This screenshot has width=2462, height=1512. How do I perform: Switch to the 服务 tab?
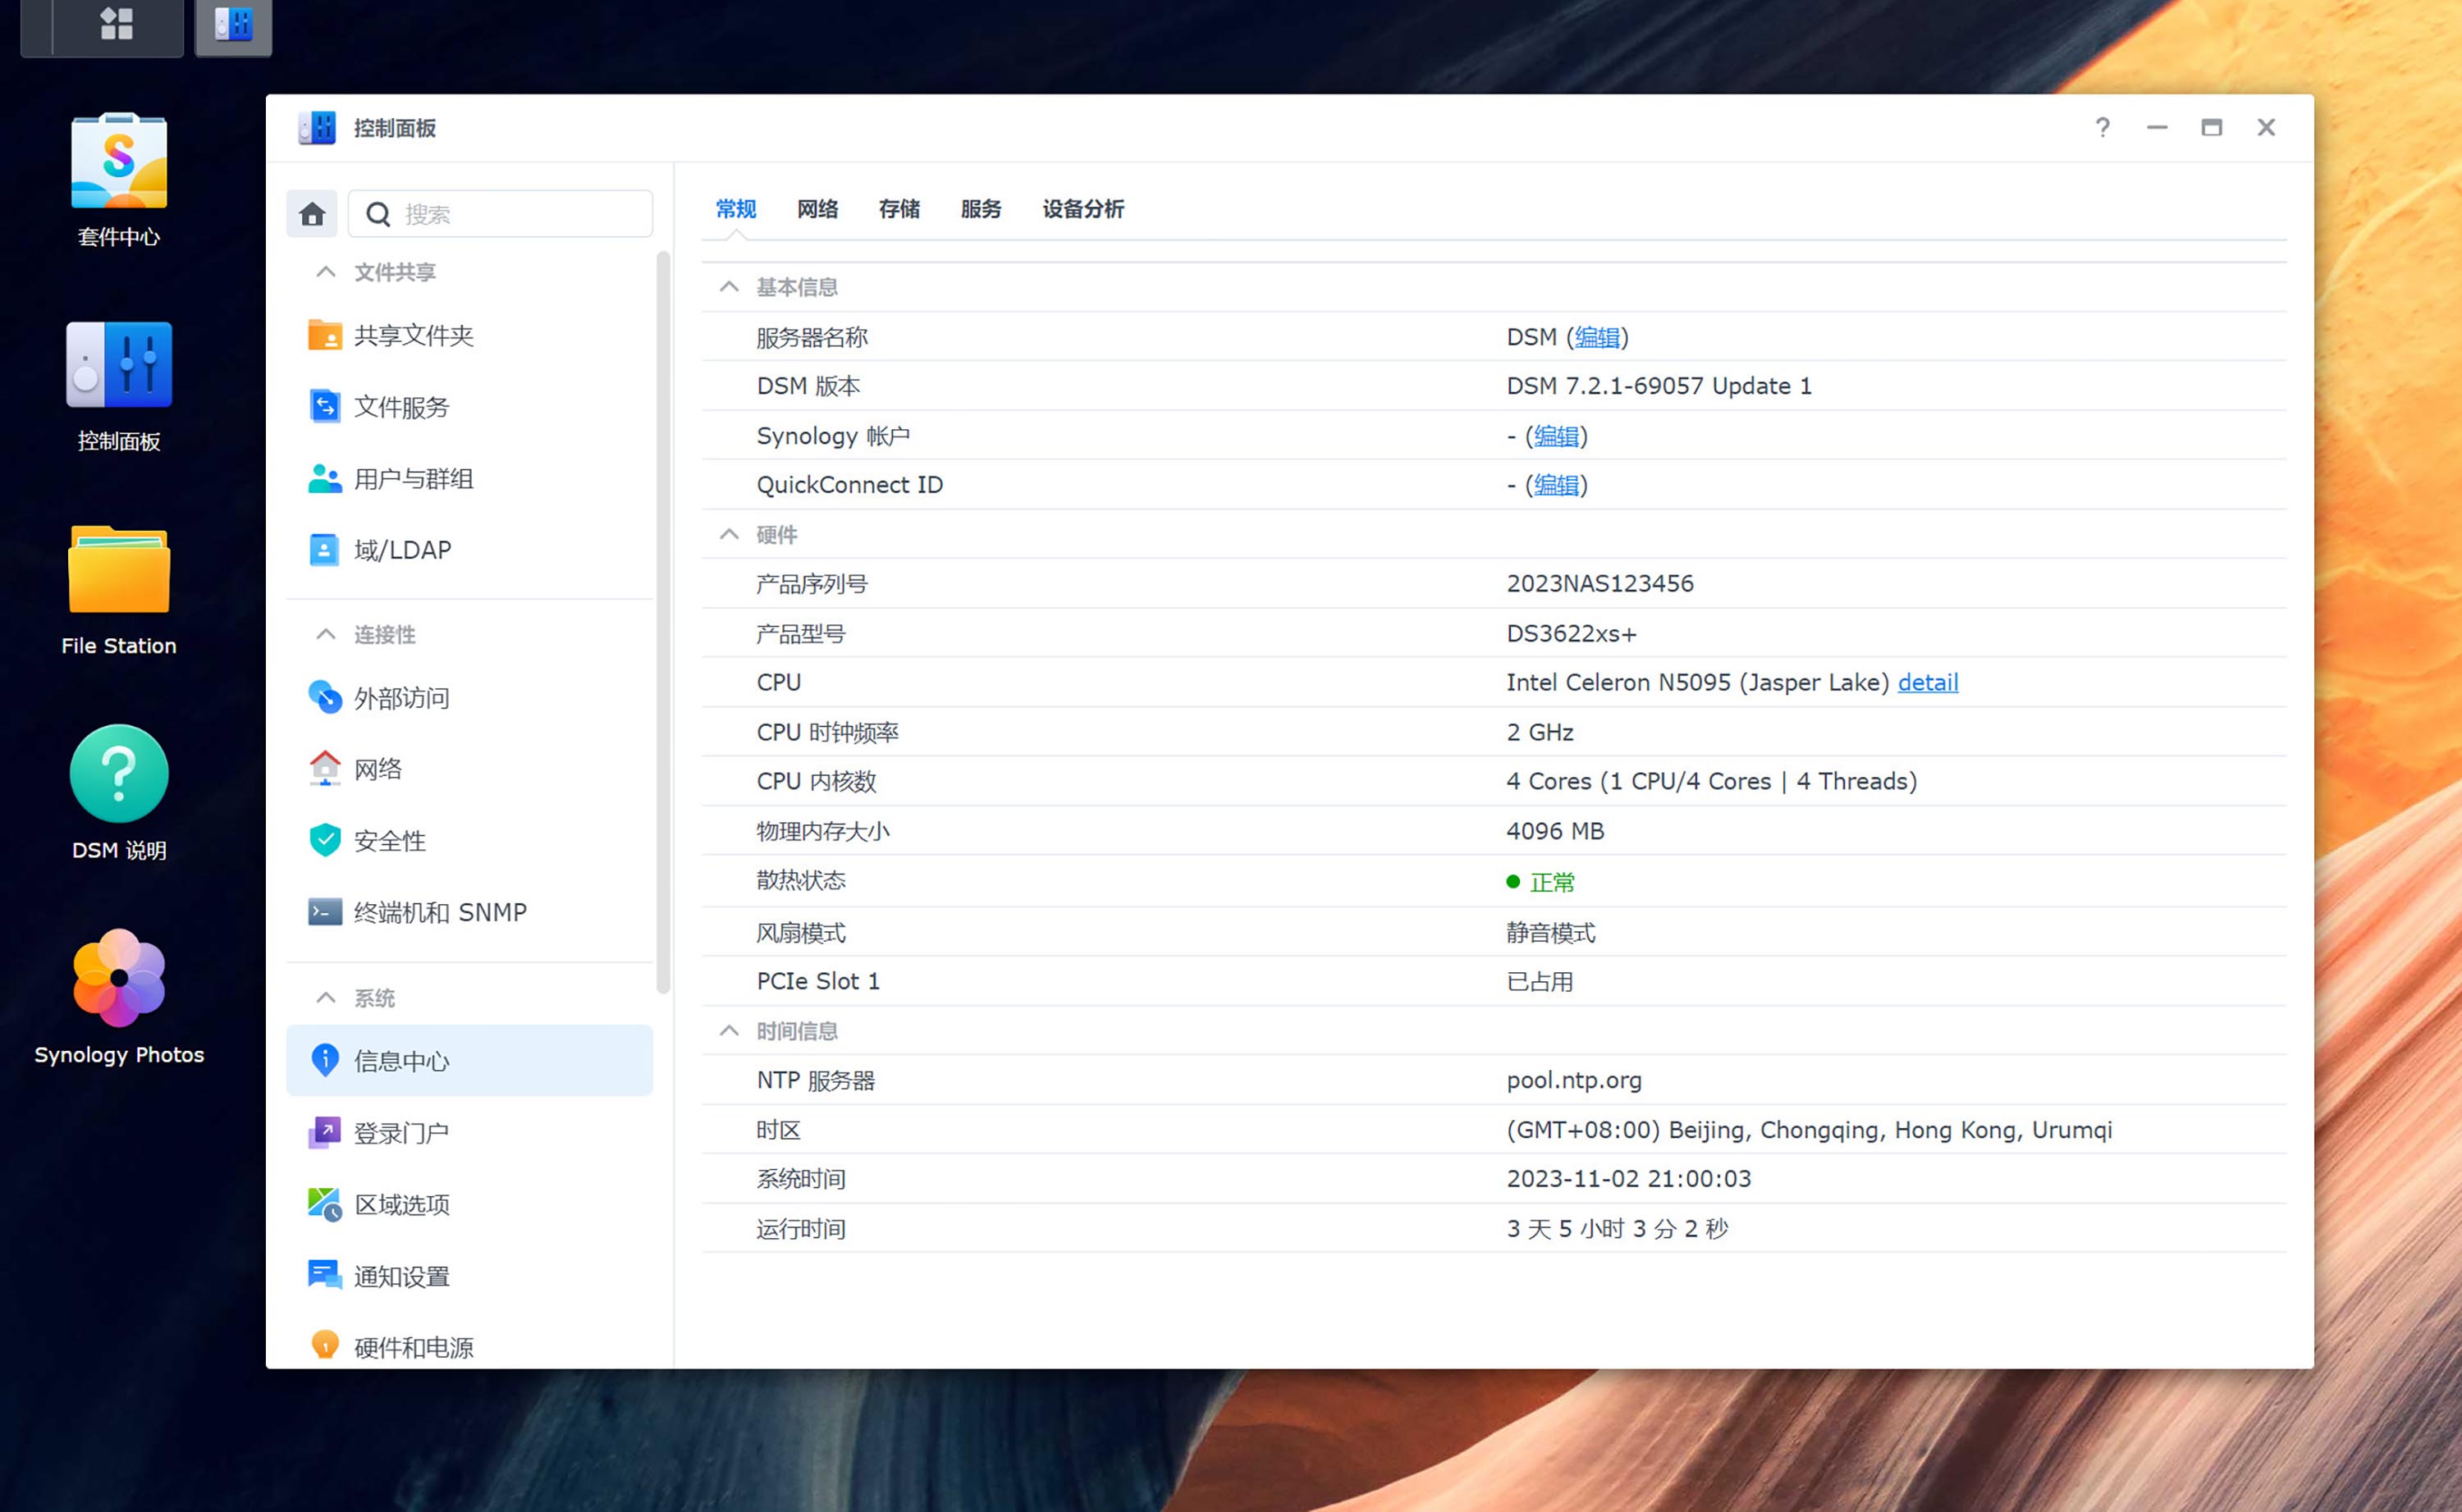coord(981,209)
